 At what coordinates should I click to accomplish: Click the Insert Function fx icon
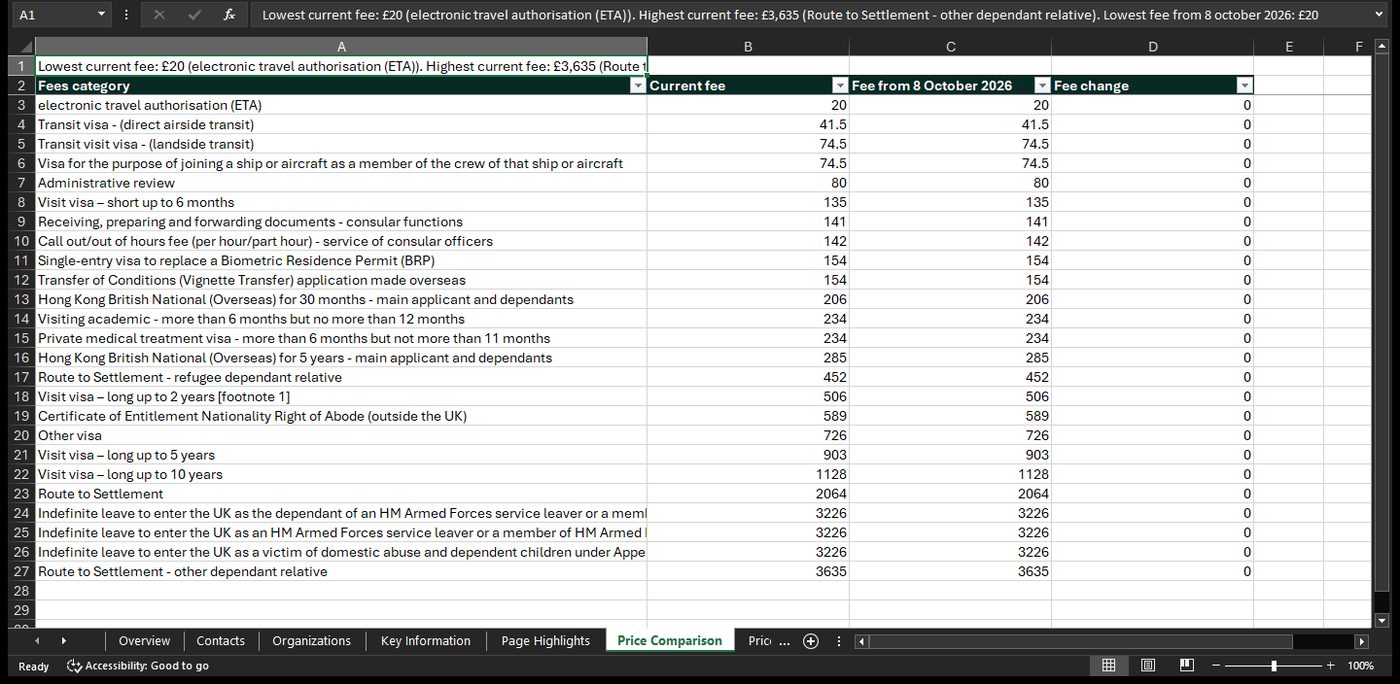(x=229, y=15)
